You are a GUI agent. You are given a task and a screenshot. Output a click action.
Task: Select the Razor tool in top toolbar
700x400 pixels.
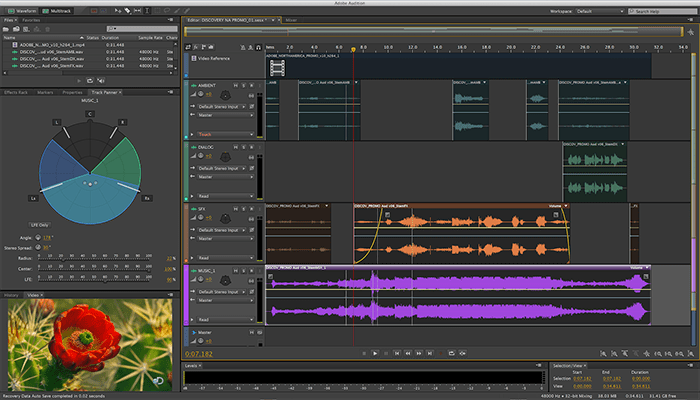[126, 9]
